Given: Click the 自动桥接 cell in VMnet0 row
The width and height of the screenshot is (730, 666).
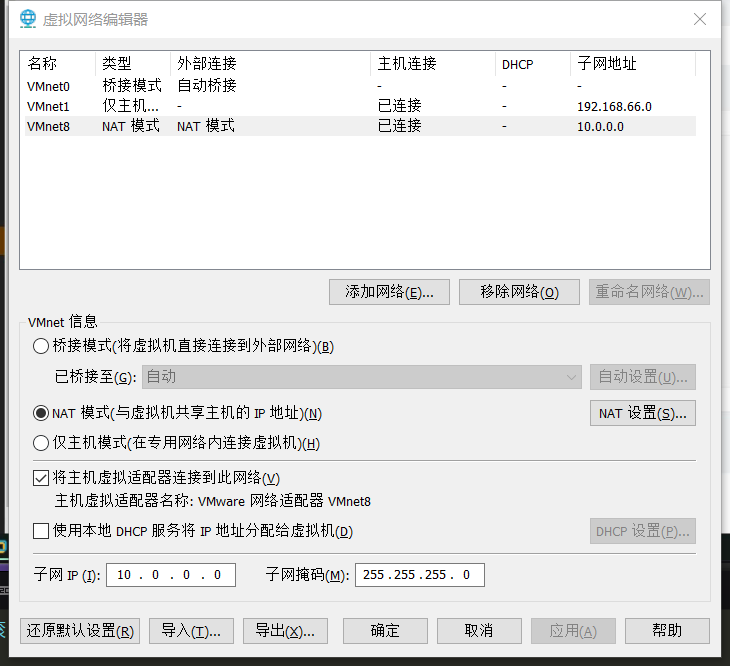Looking at the screenshot, I should pos(207,86).
